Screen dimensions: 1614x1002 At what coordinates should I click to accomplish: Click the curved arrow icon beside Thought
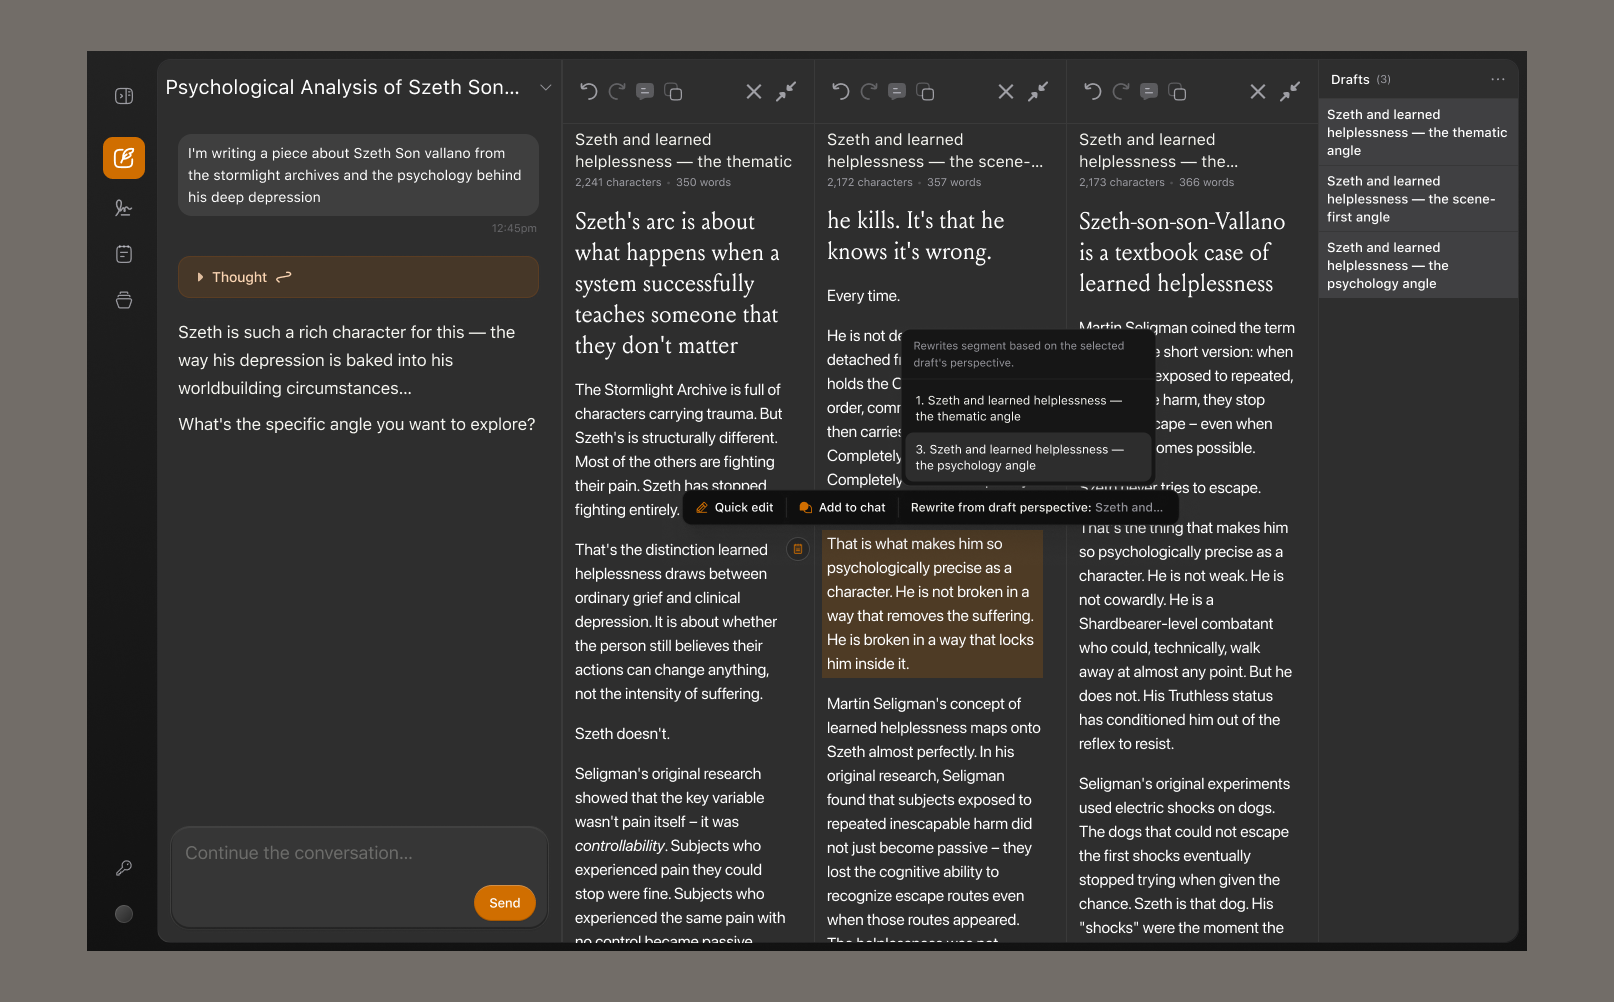(284, 277)
